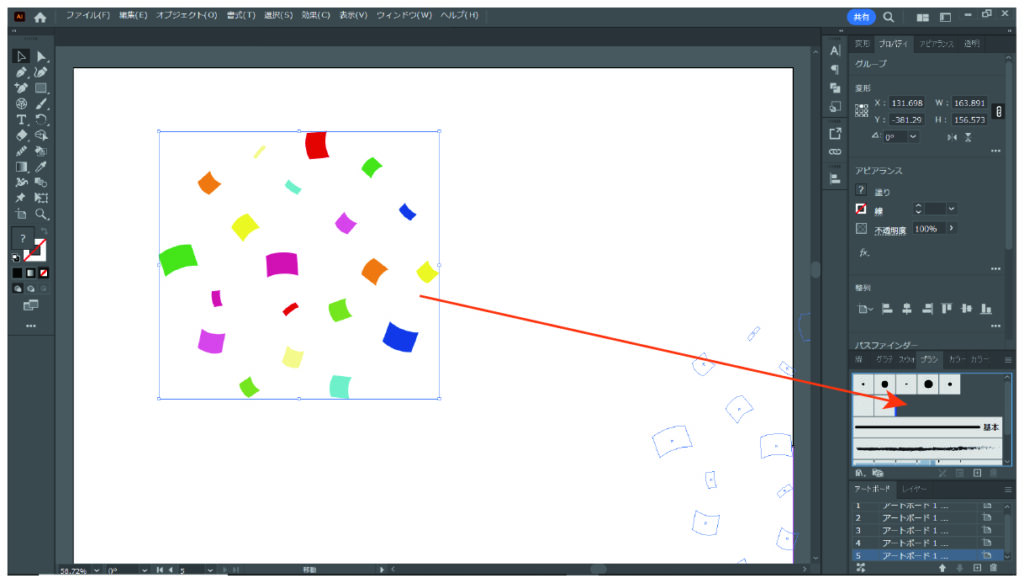Image resolution: width=1024 pixels, height=583 pixels.
Task: Select the Curvature tool
Action: click(41, 72)
